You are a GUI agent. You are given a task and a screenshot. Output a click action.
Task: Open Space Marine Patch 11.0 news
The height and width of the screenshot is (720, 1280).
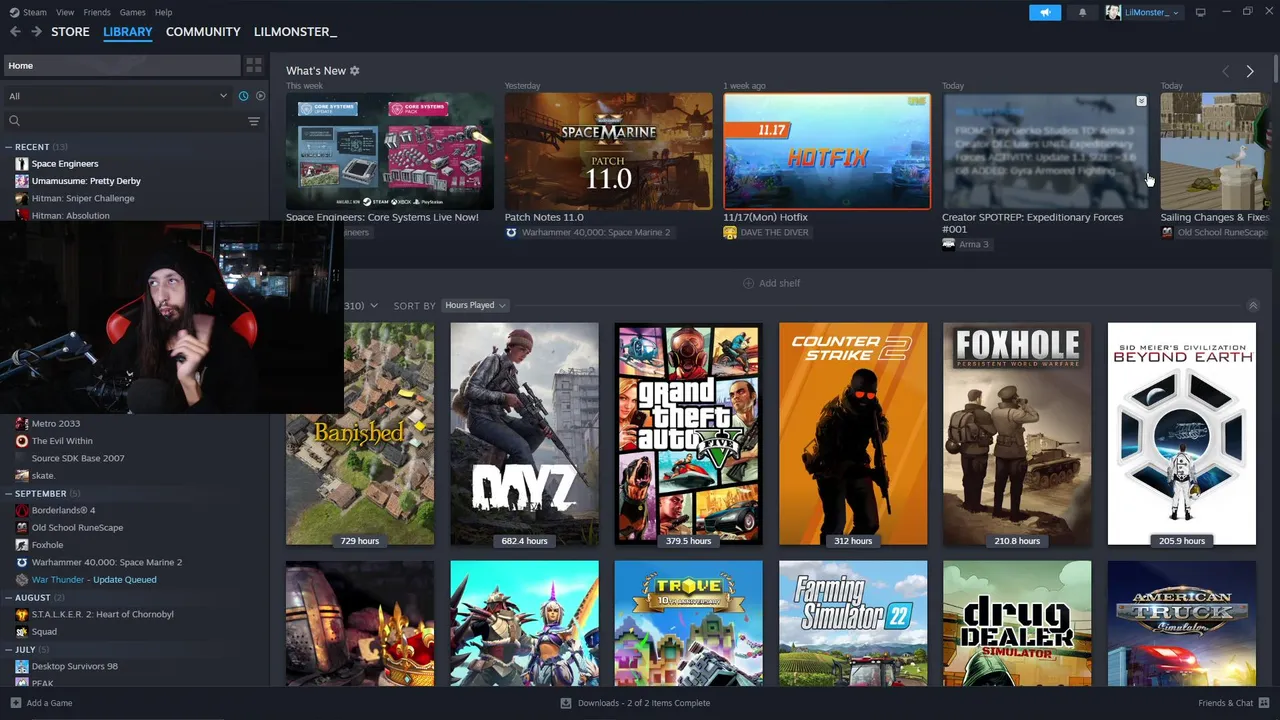608,151
